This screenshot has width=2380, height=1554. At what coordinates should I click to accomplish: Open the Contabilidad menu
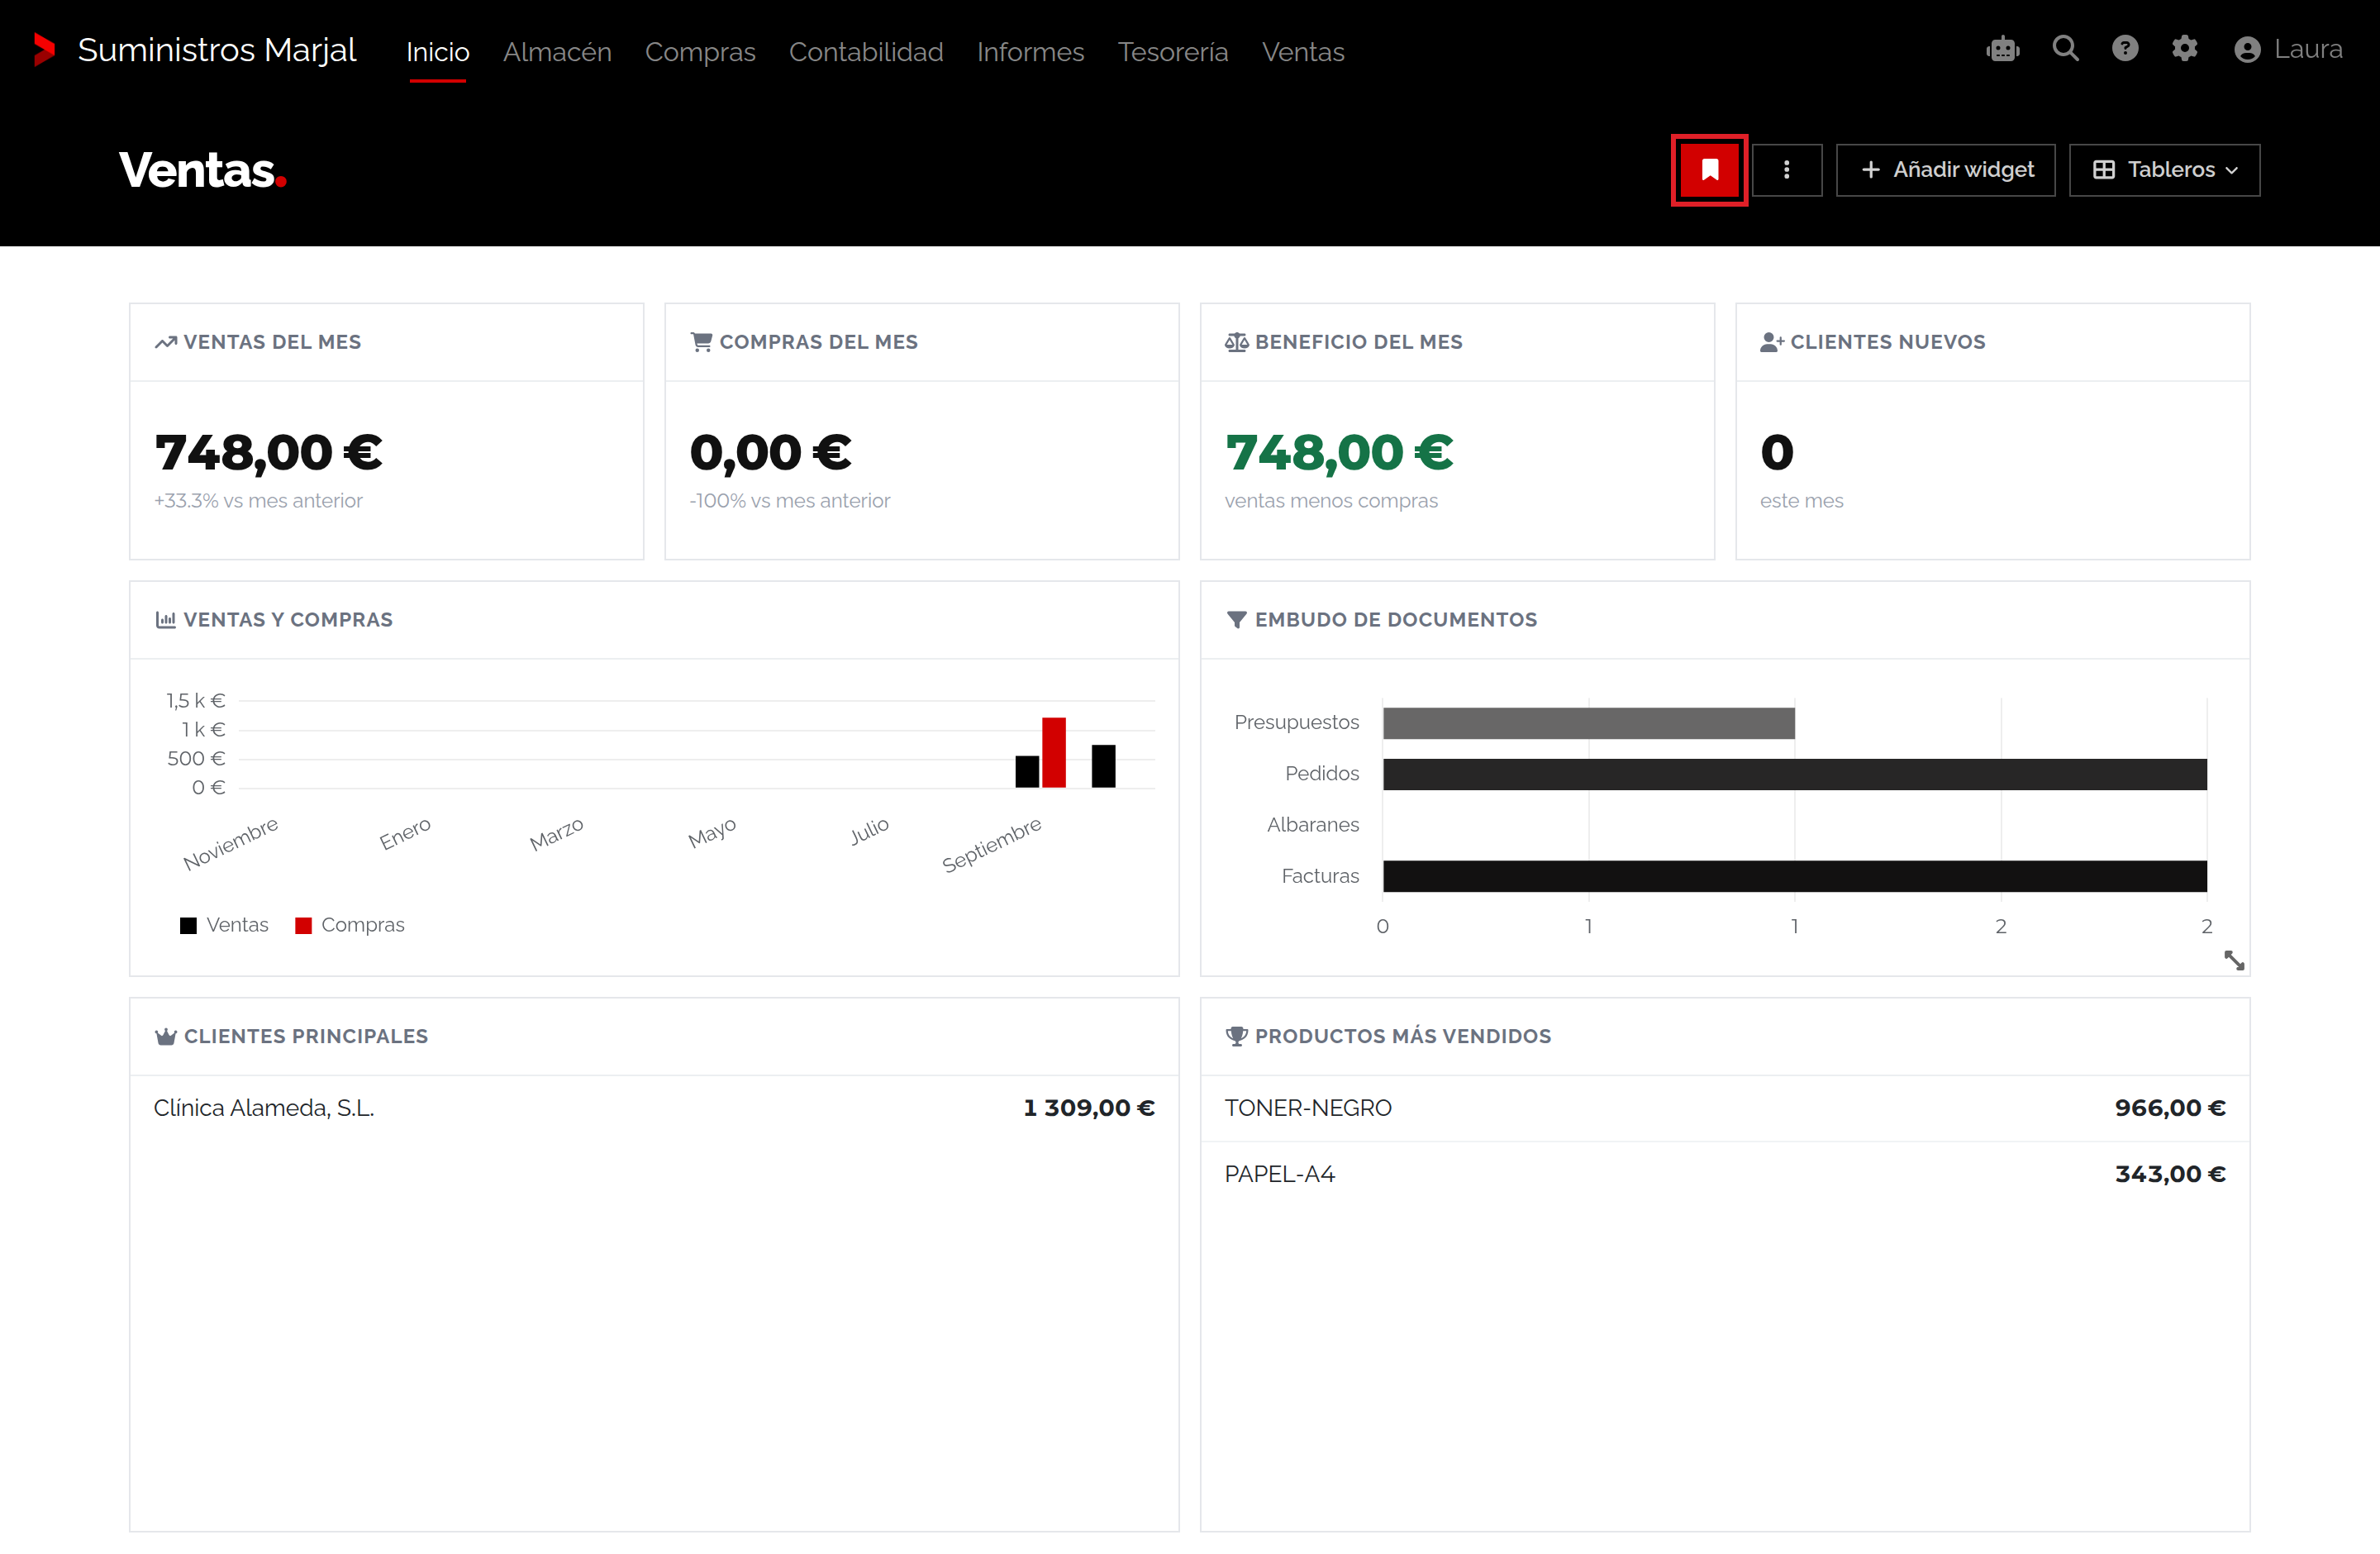[x=866, y=52]
